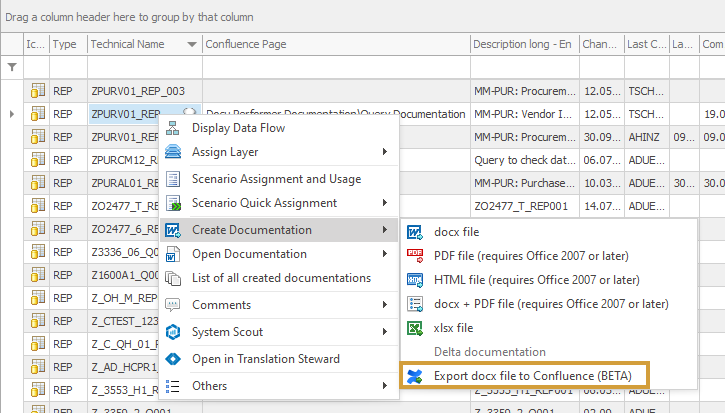This screenshot has height=413, width=725.
Task: Click the PDF file icon in submenu
Action: [415, 255]
